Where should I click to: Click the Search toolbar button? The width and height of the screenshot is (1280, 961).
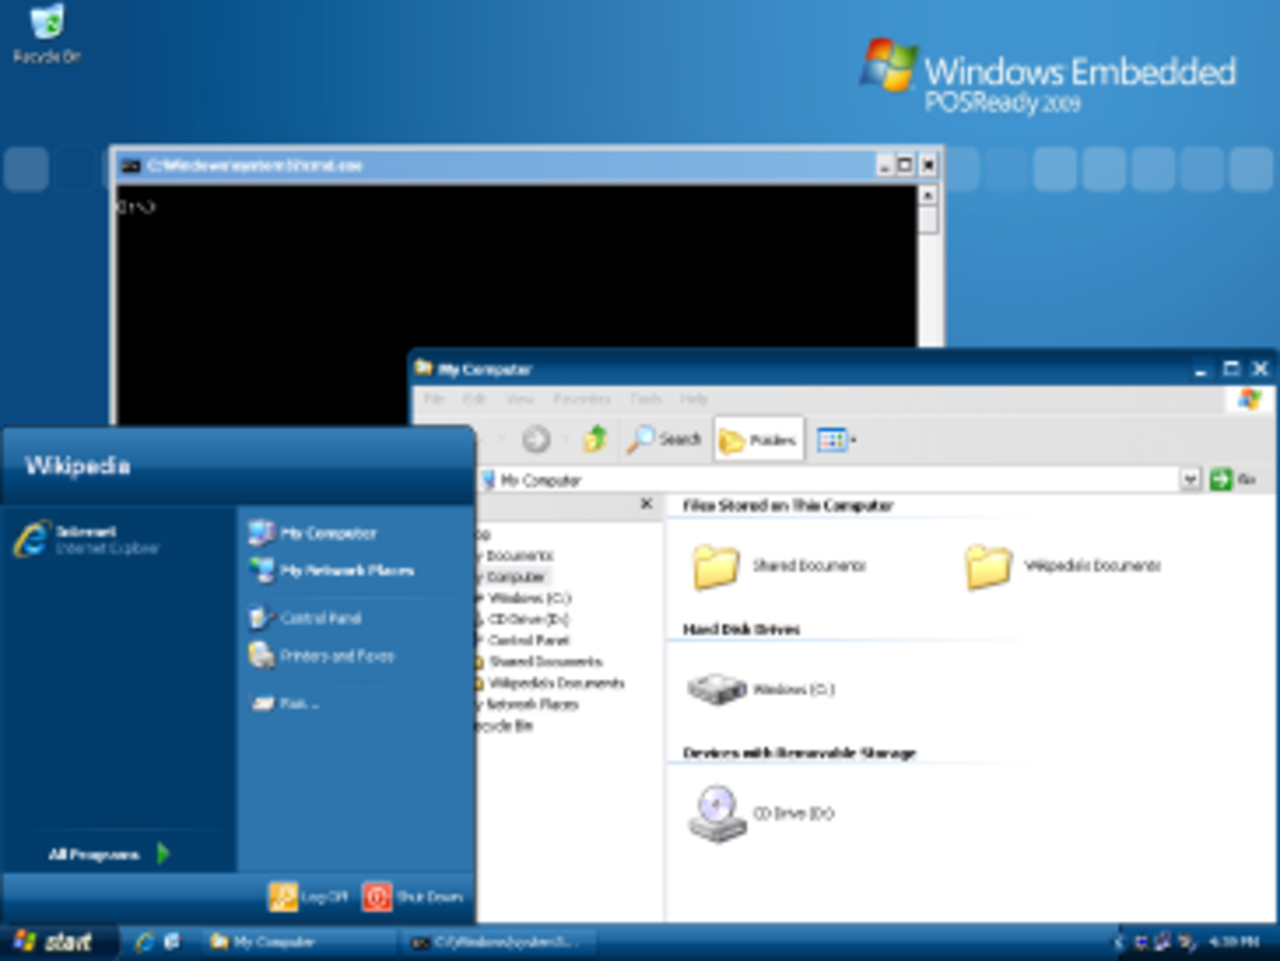pos(664,439)
